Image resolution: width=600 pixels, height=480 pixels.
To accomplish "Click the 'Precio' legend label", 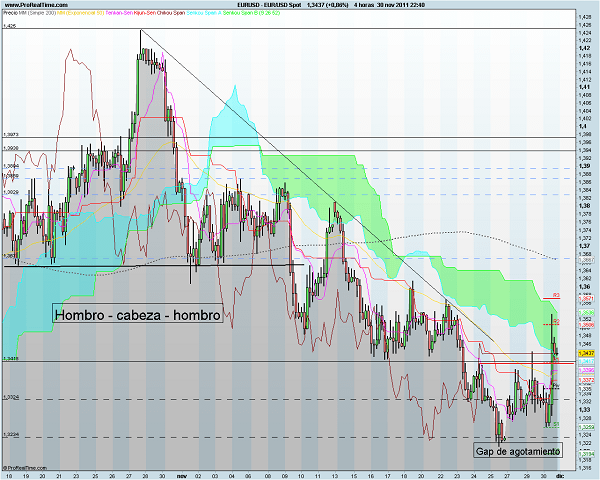I will [x=11, y=13].
